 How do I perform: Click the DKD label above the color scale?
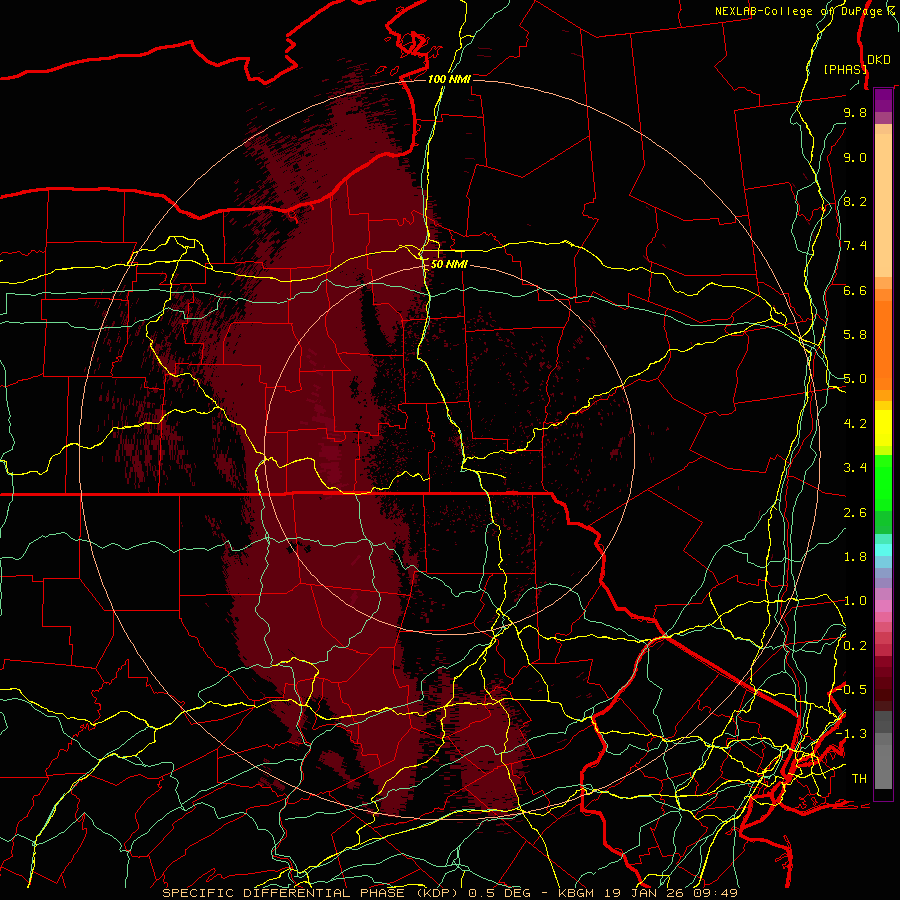[879, 60]
